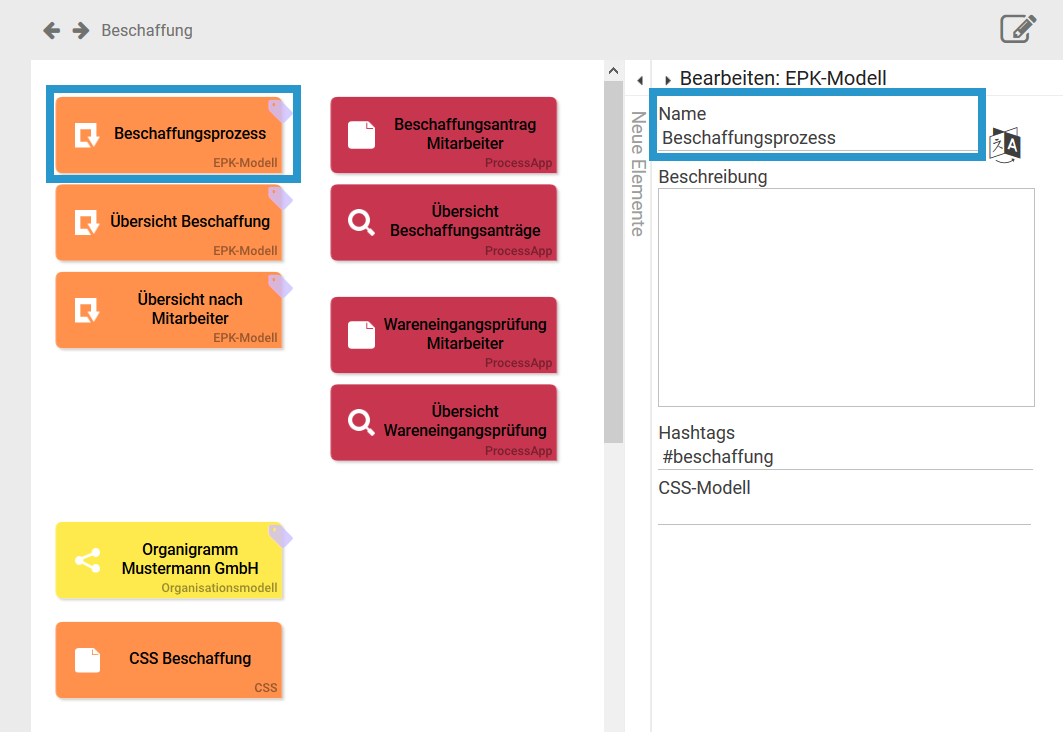This screenshot has width=1063, height=732.
Task: Toggle edit mode with pencil icon
Action: tap(1018, 28)
